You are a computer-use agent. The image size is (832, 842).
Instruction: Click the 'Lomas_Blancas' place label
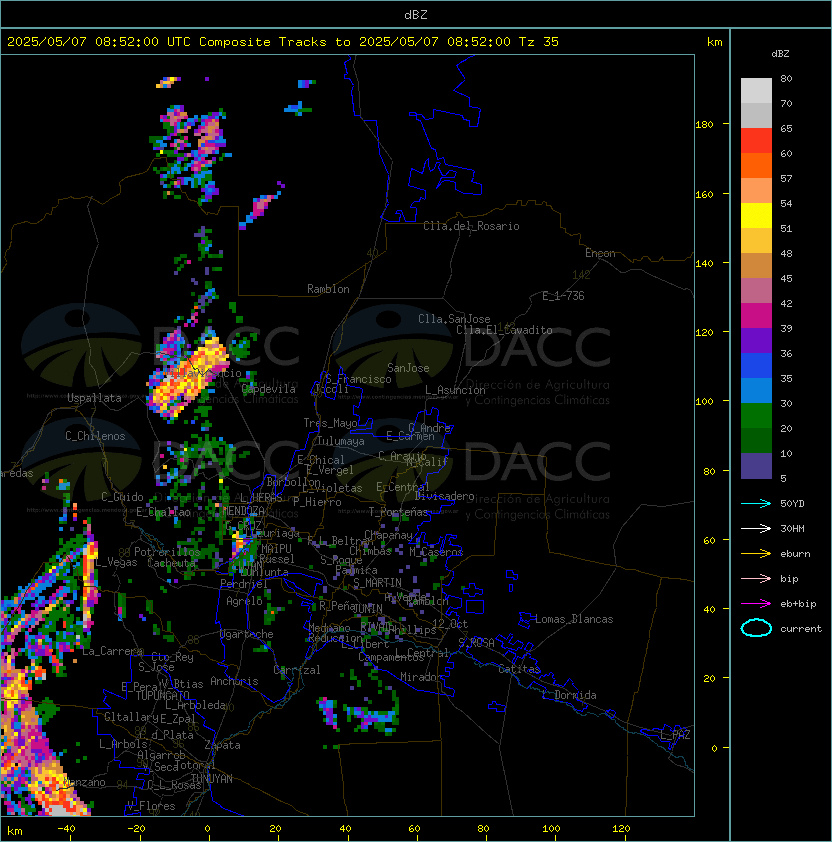[x=574, y=619]
